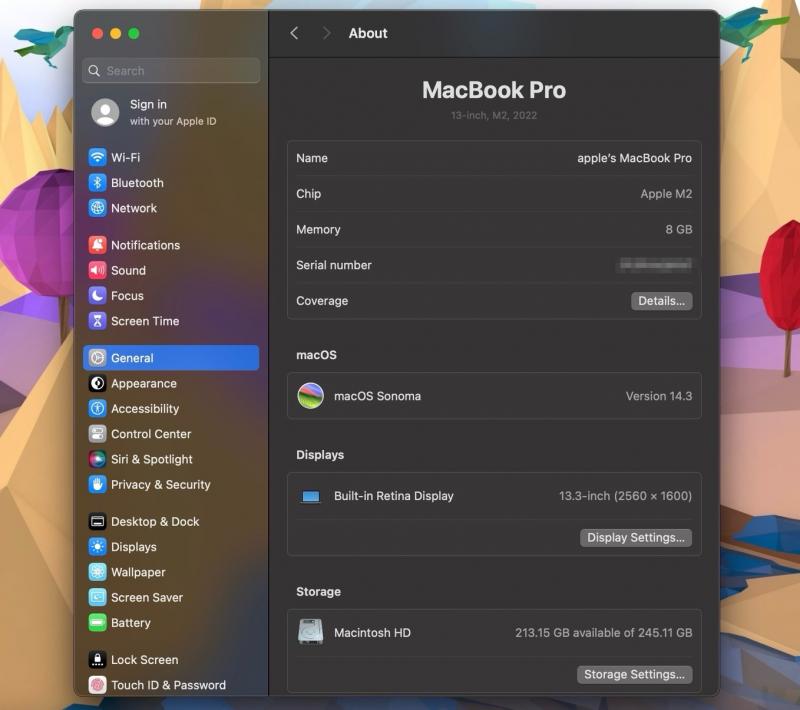
Task: Select Wallpaper label in sidebar
Action: tap(138, 572)
